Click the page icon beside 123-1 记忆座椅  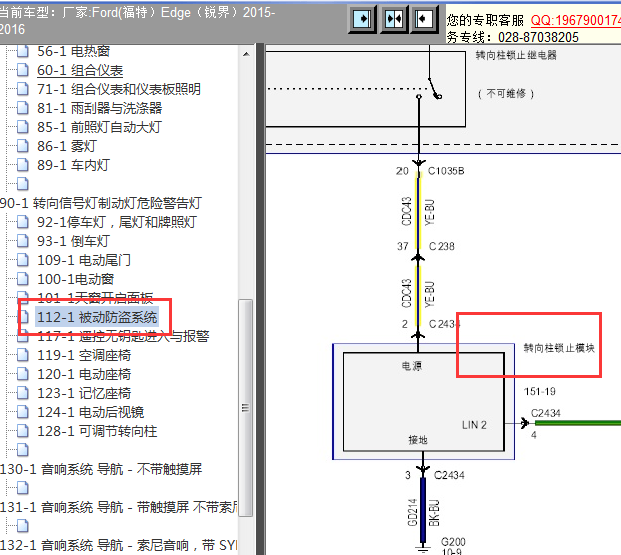click(x=23, y=393)
